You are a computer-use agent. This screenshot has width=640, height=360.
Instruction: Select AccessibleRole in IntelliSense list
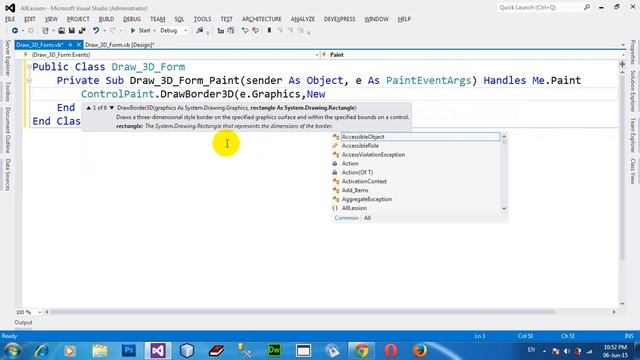coord(416,146)
